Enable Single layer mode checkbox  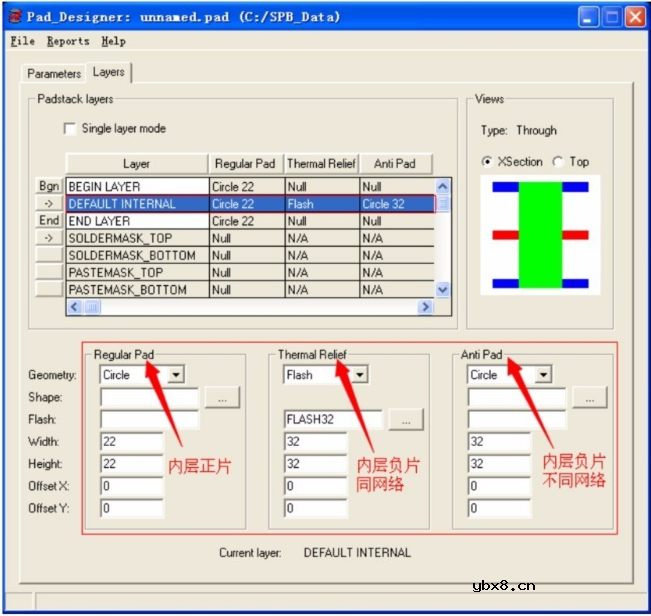(70, 129)
